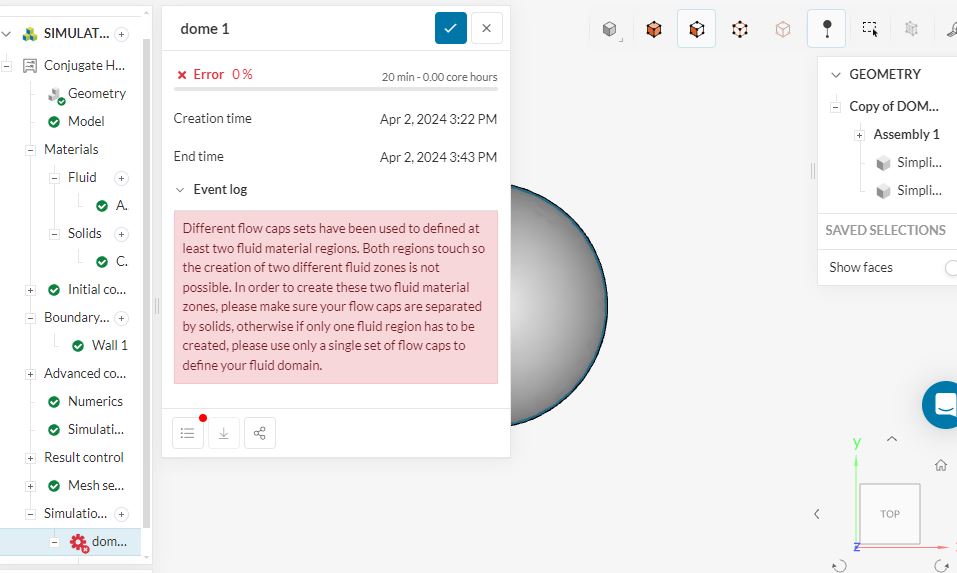The height and width of the screenshot is (573, 957).
Task: Add a new simulation with SIMULAT... plus
Action: pyautogui.click(x=121, y=34)
